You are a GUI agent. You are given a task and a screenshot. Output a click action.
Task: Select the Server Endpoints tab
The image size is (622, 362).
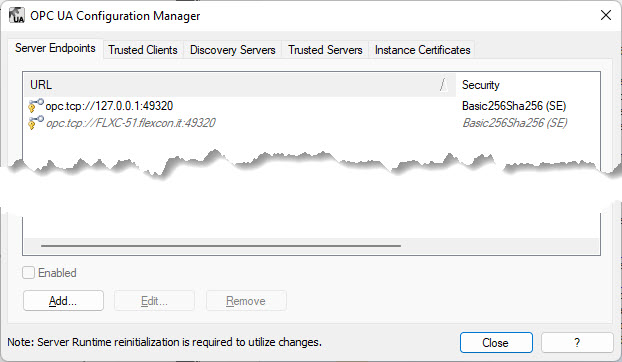click(55, 48)
